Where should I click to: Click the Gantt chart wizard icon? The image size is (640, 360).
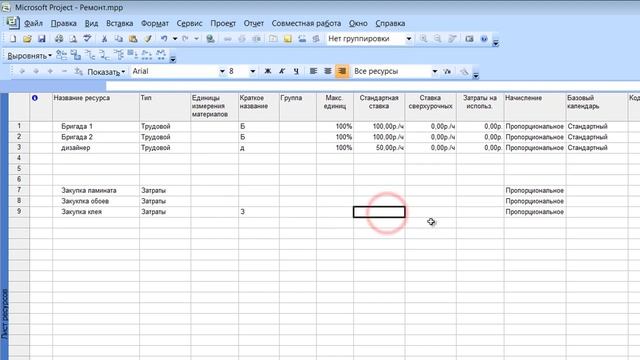coord(464,71)
